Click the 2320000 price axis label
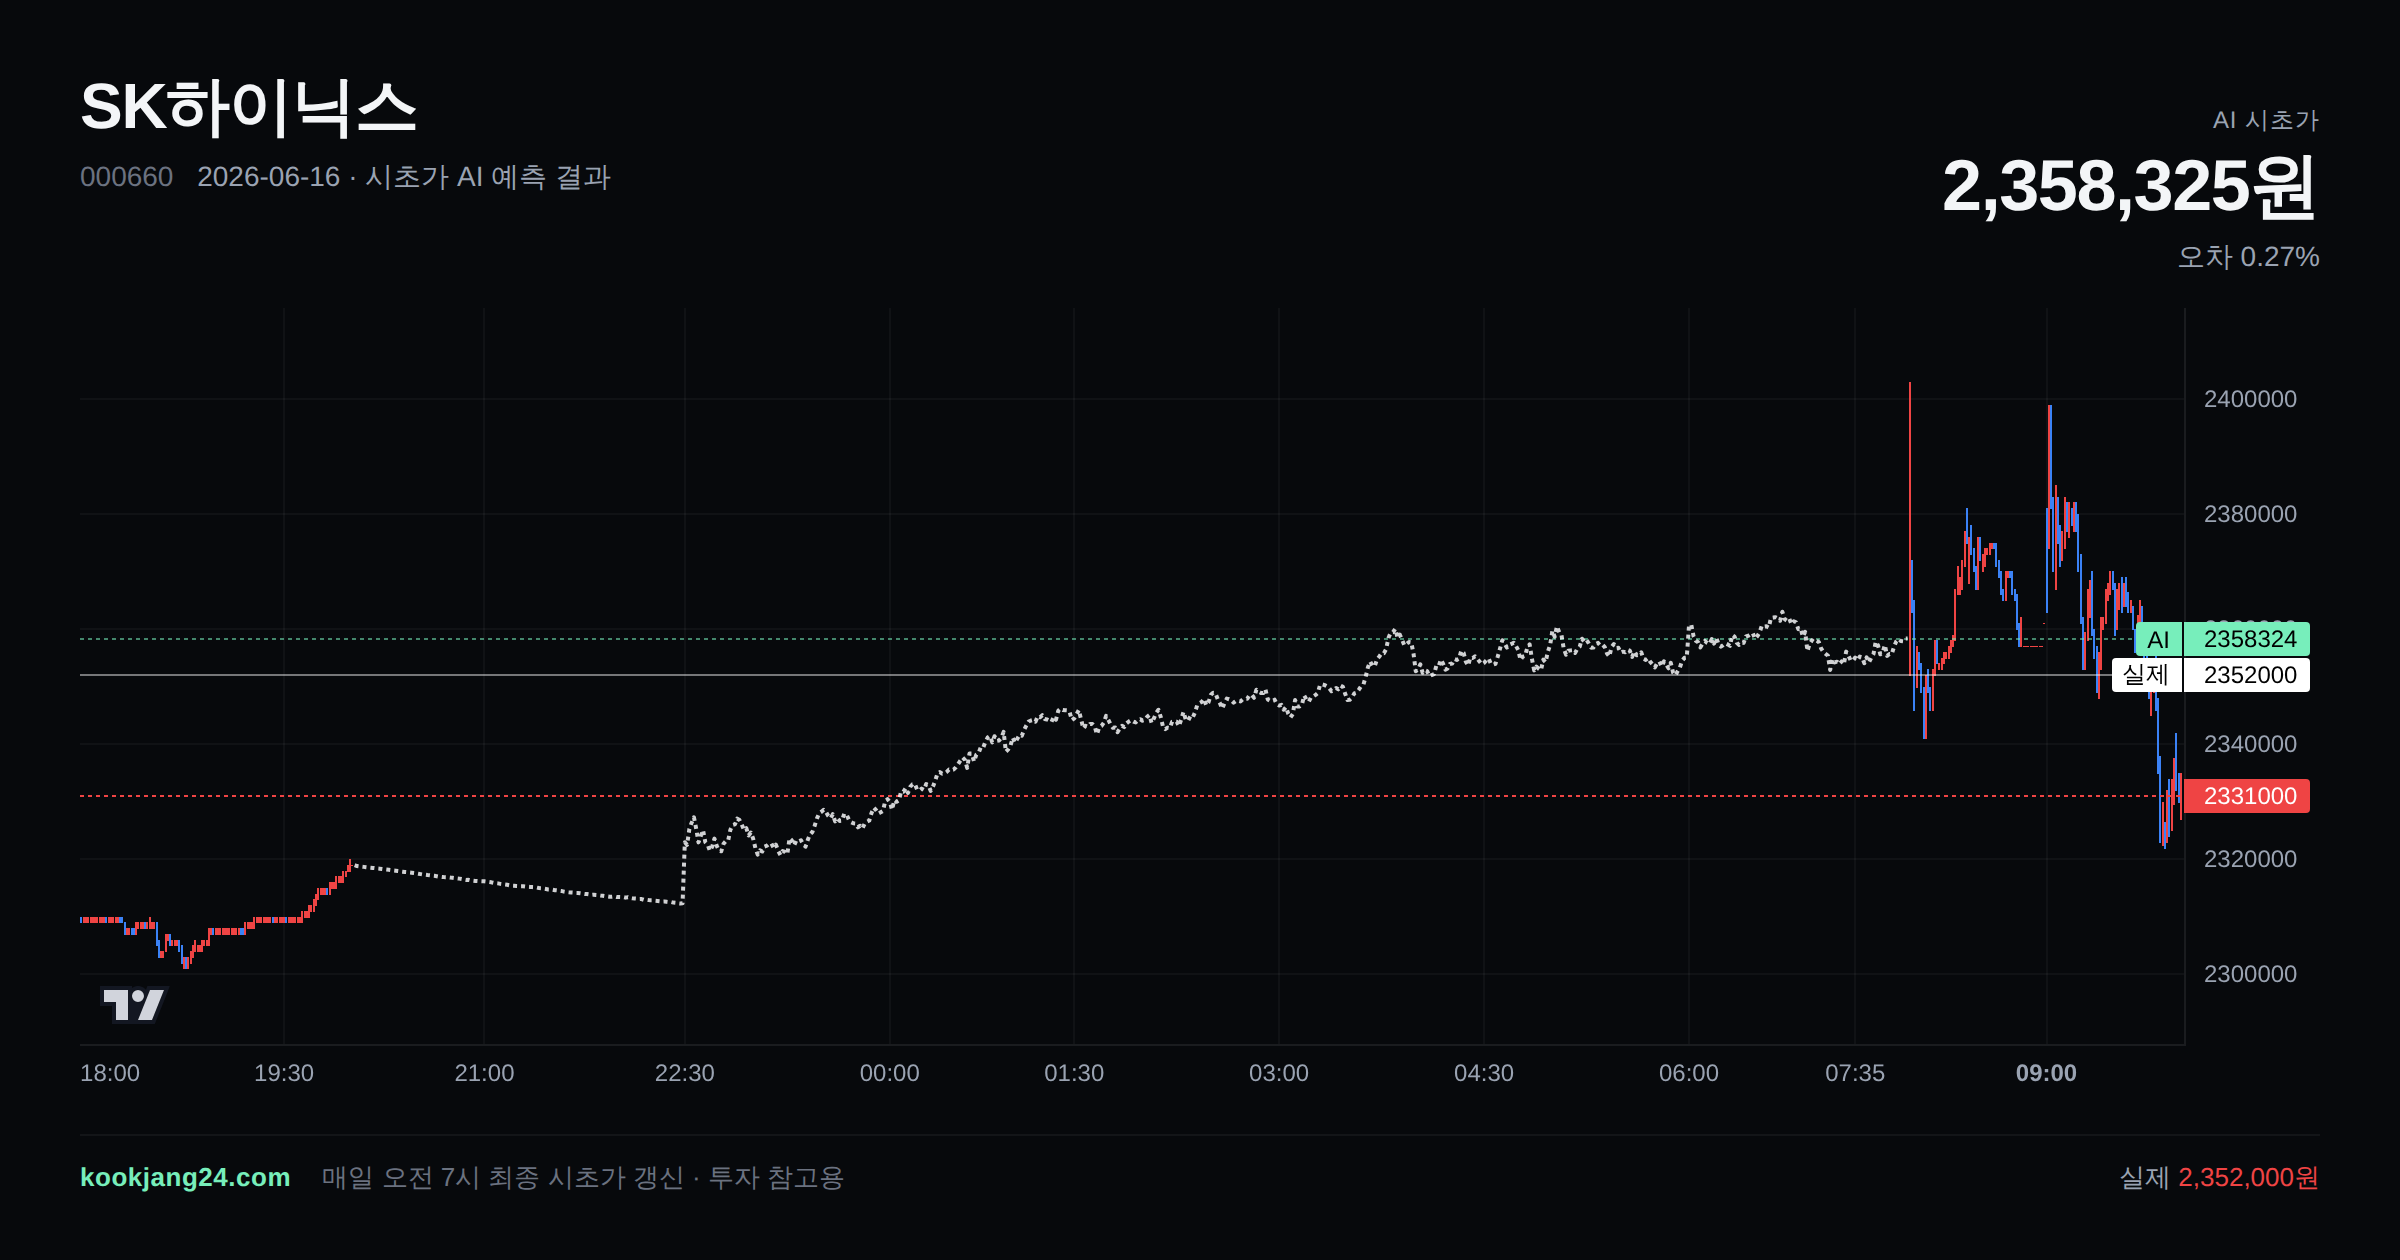 pyautogui.click(x=2250, y=859)
